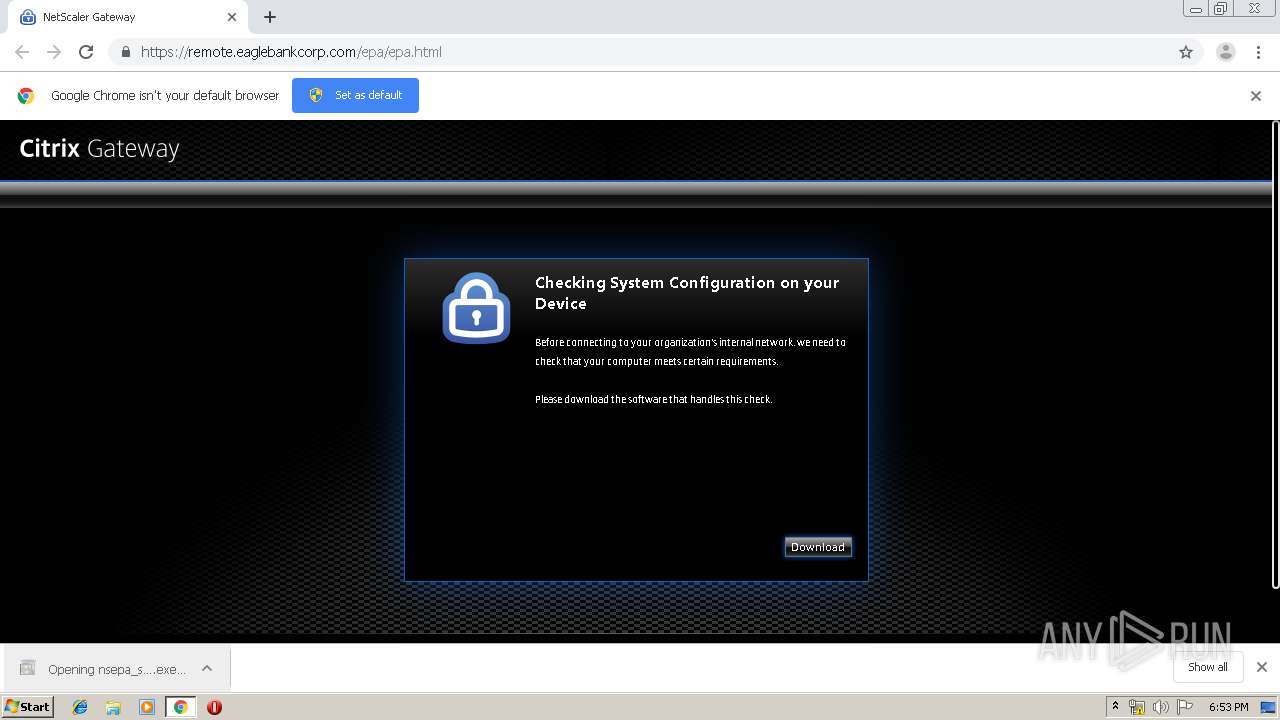Screen dimensions: 1280x720
Task: Open network status tray icon
Action: point(1137,707)
